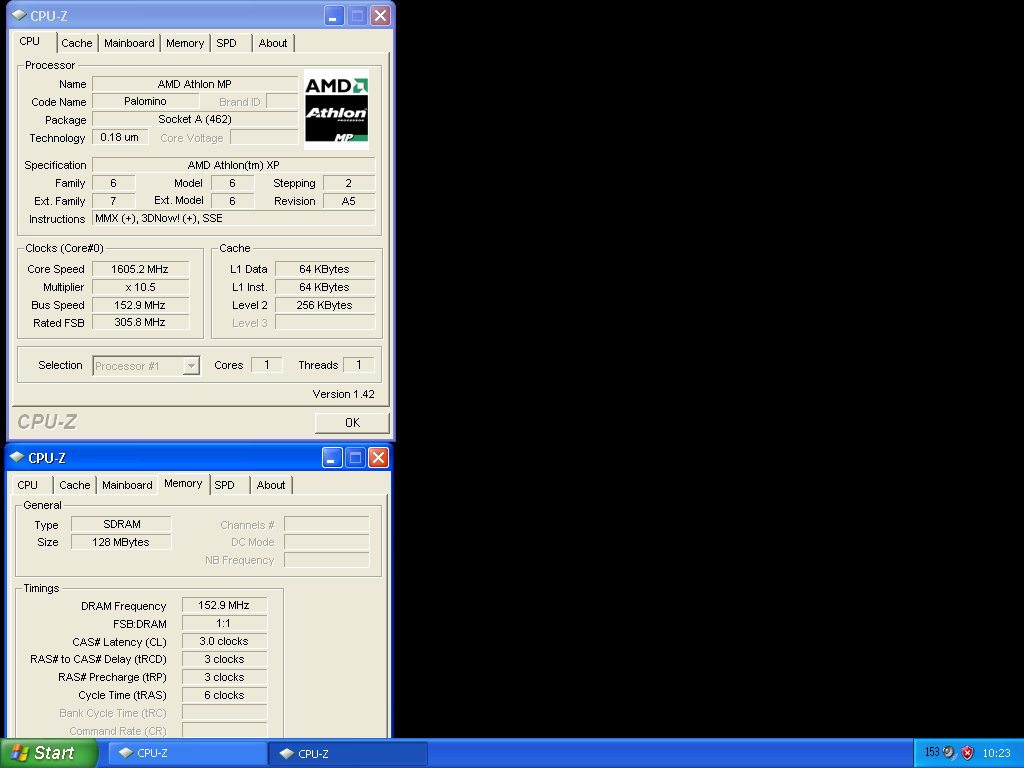Activate second CPU-Z taskbar button
1024x768 pixels.
[x=348, y=753]
